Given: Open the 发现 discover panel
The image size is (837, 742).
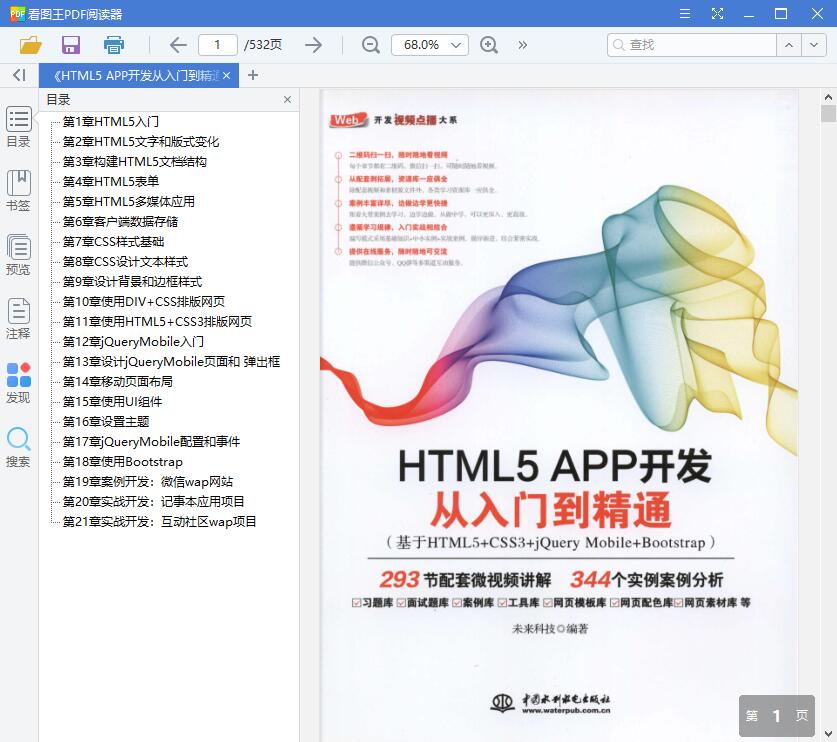Looking at the screenshot, I should coord(16,385).
